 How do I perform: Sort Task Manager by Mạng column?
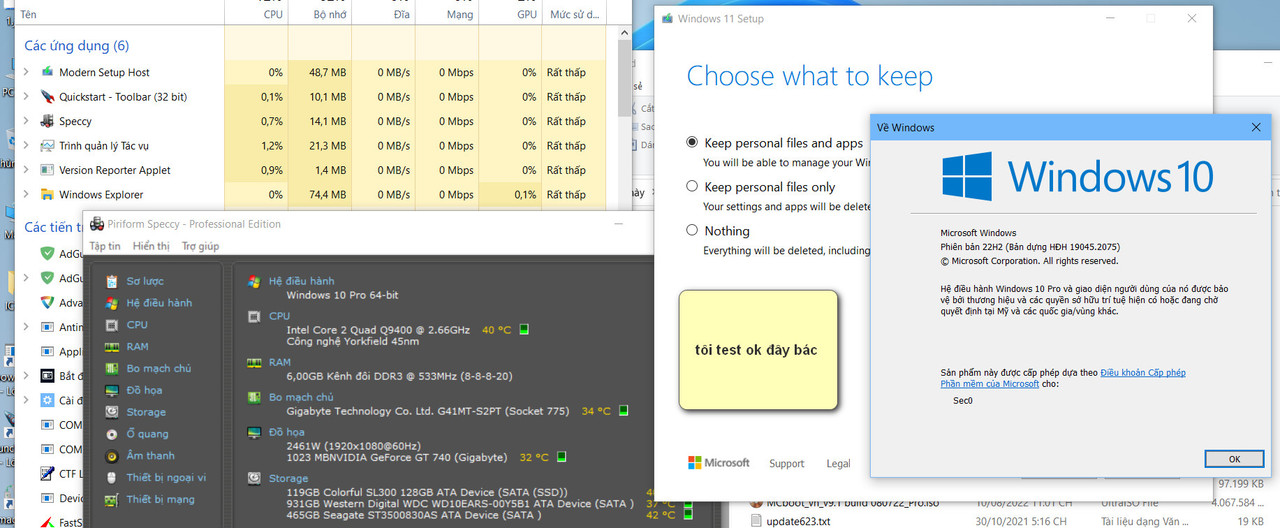pyautogui.click(x=447, y=13)
